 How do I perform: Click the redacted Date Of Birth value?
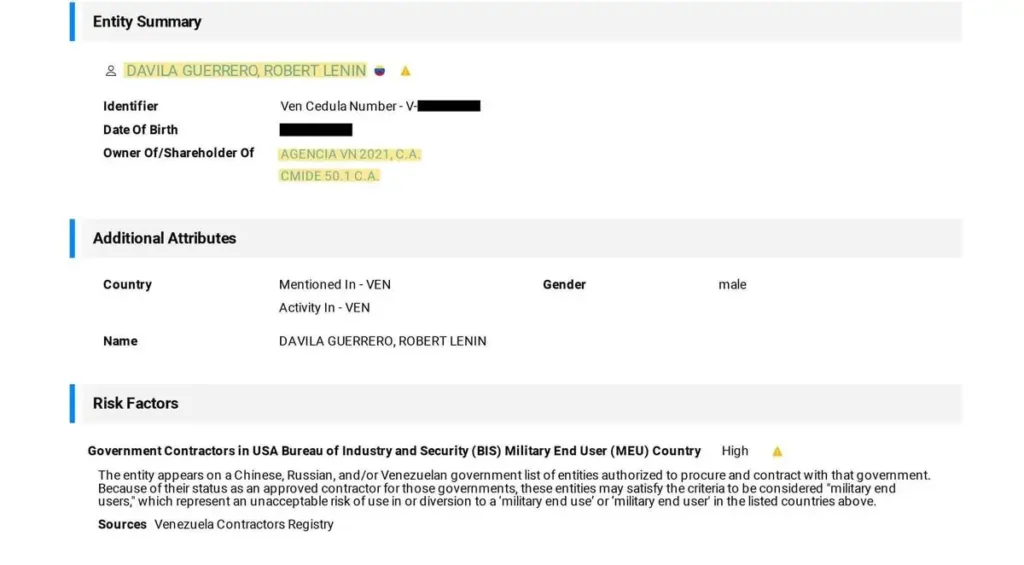(316, 130)
